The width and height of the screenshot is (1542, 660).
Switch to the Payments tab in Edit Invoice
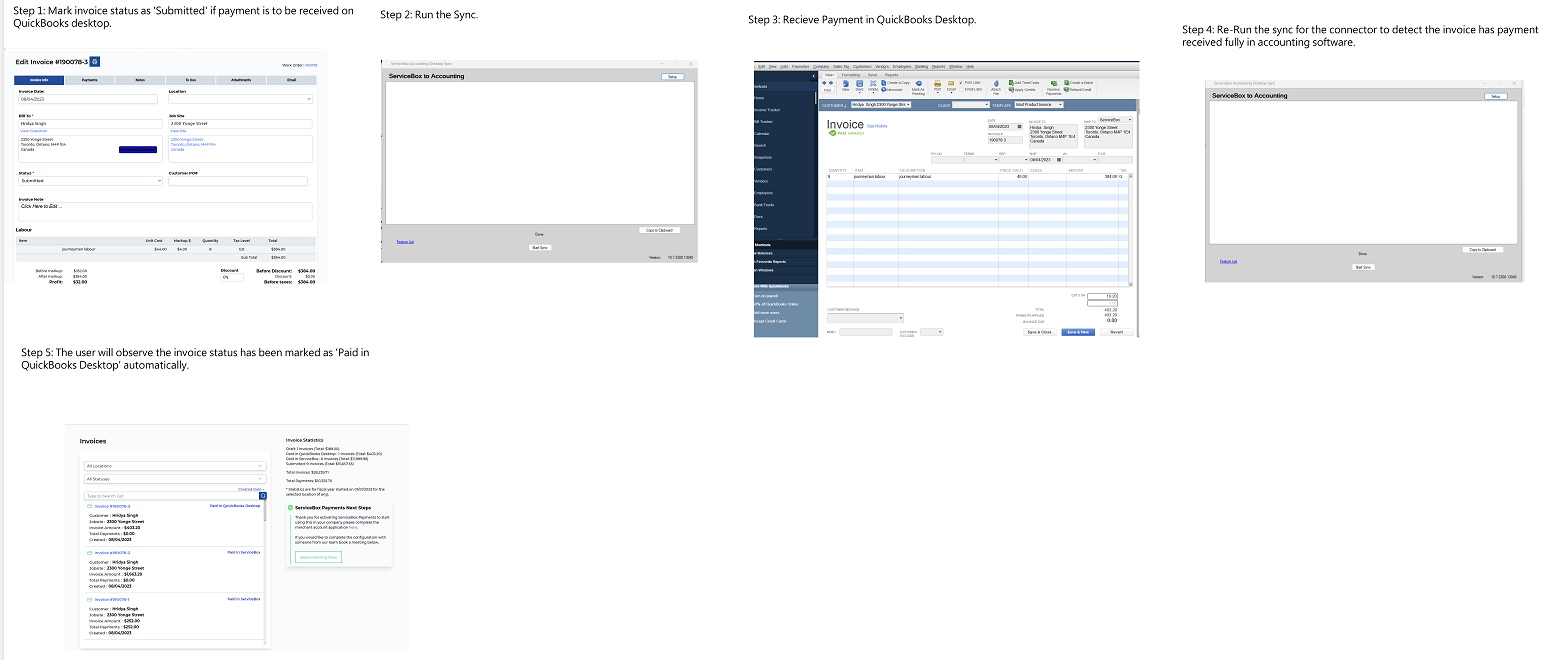click(89, 80)
